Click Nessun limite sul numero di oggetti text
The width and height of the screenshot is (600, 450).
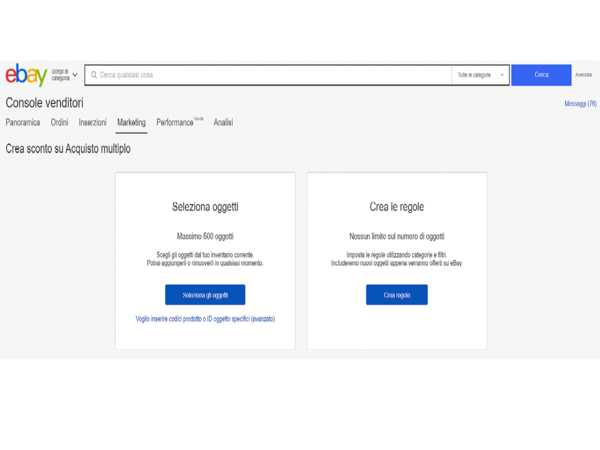coord(397,236)
